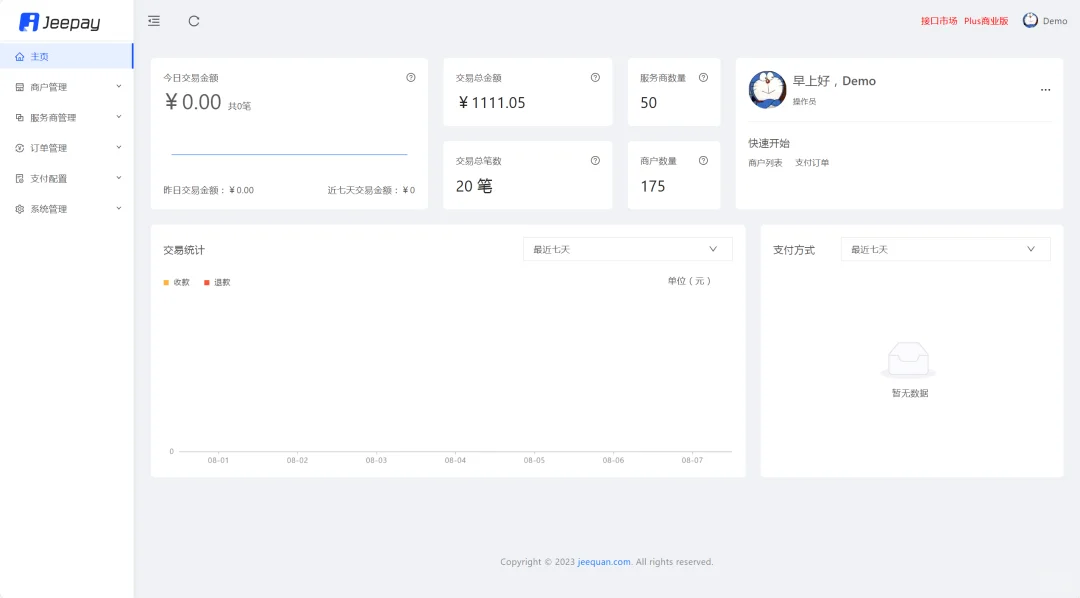Open the 最近七天 dropdown in 交易统计 panel

(627, 248)
